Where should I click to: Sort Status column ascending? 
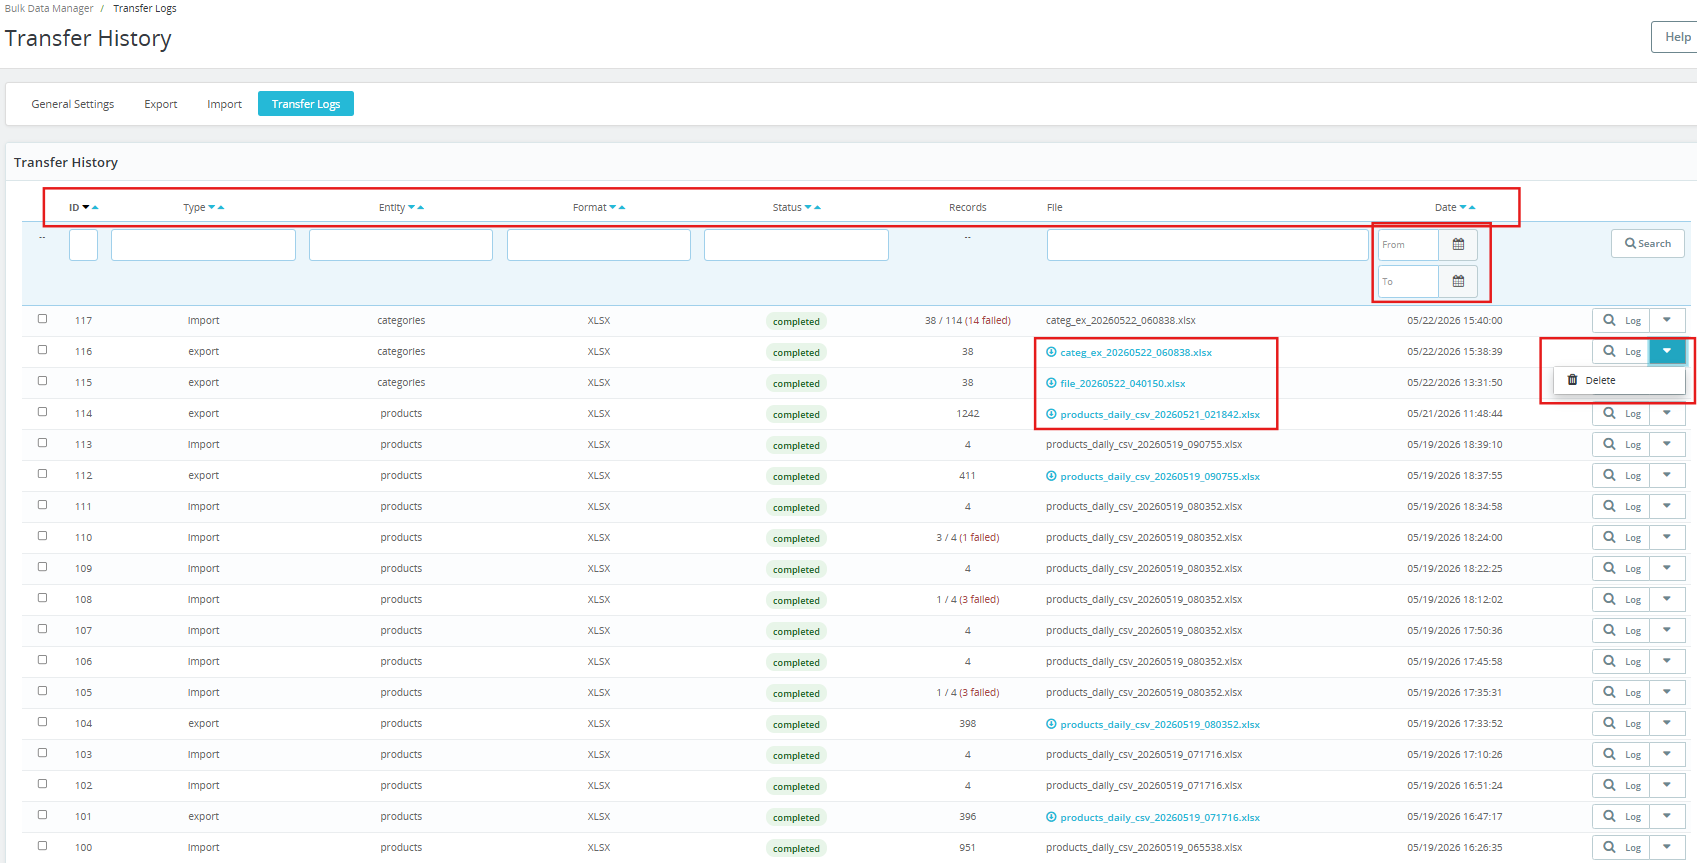(x=817, y=207)
